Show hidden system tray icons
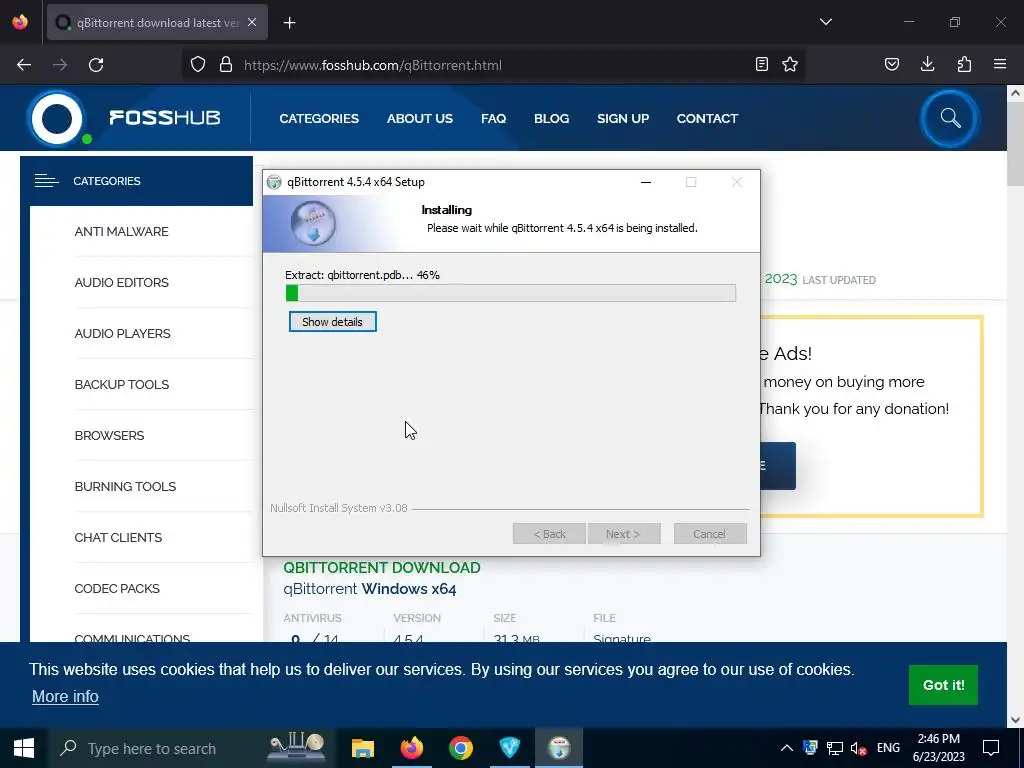1024x768 pixels. click(x=786, y=748)
